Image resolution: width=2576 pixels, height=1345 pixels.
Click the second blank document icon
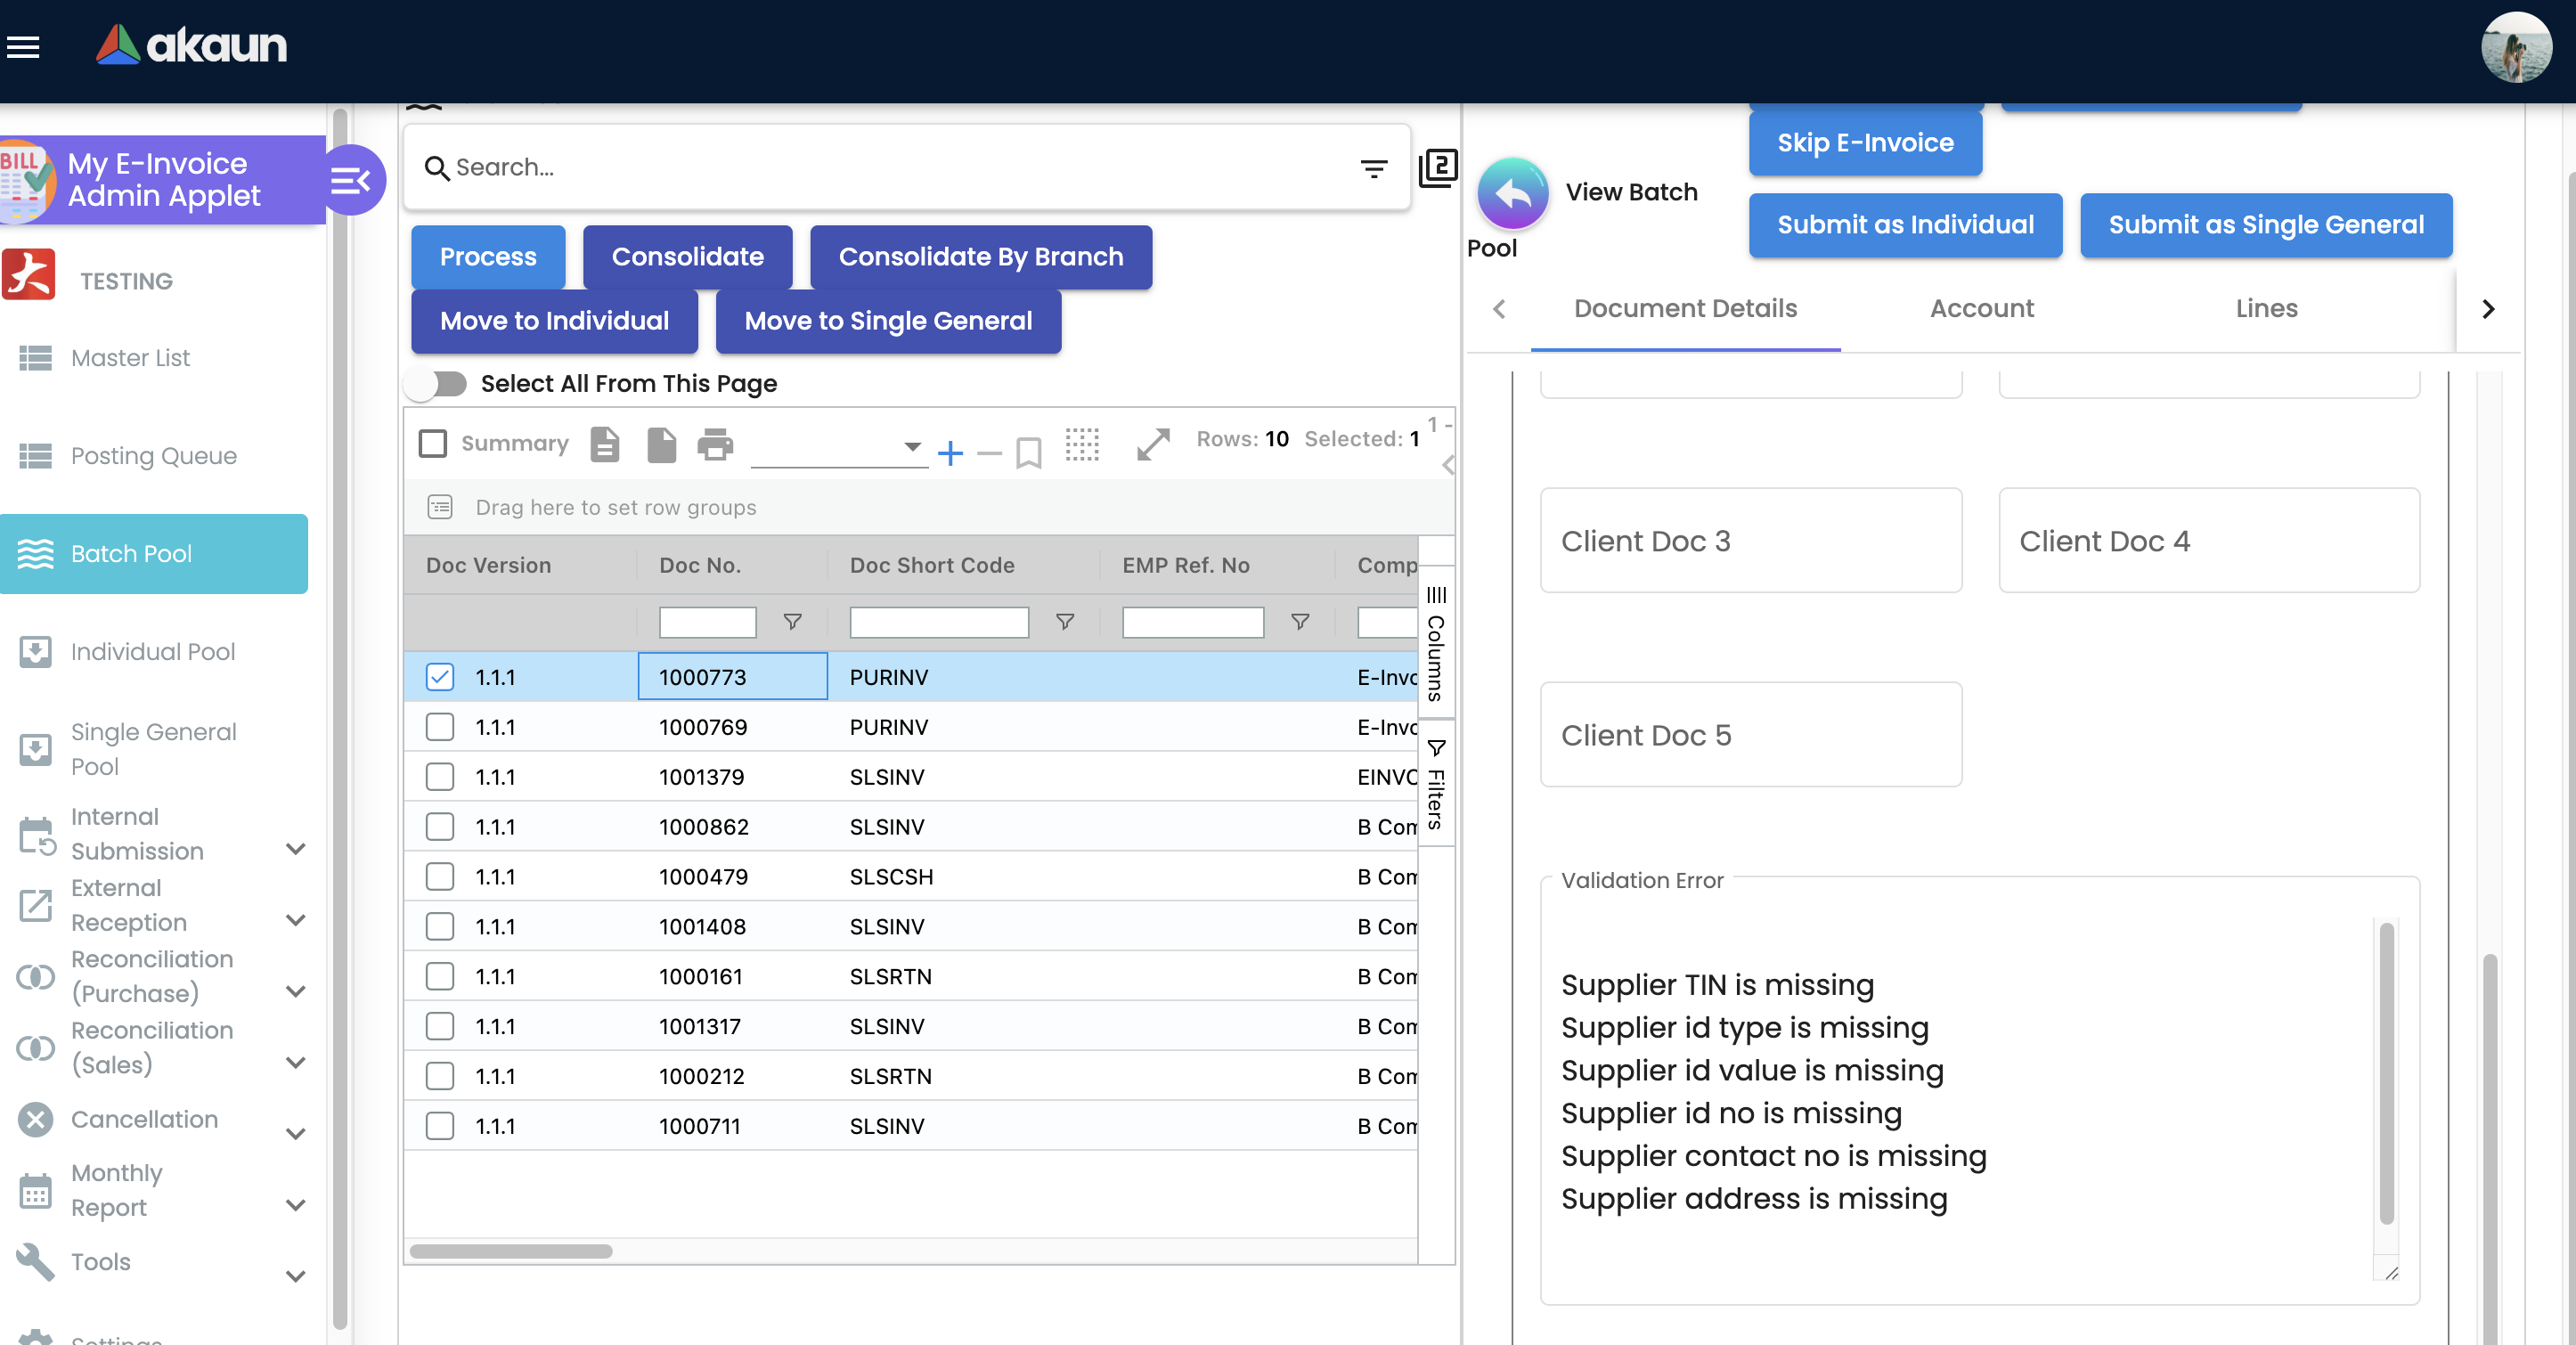[661, 444]
